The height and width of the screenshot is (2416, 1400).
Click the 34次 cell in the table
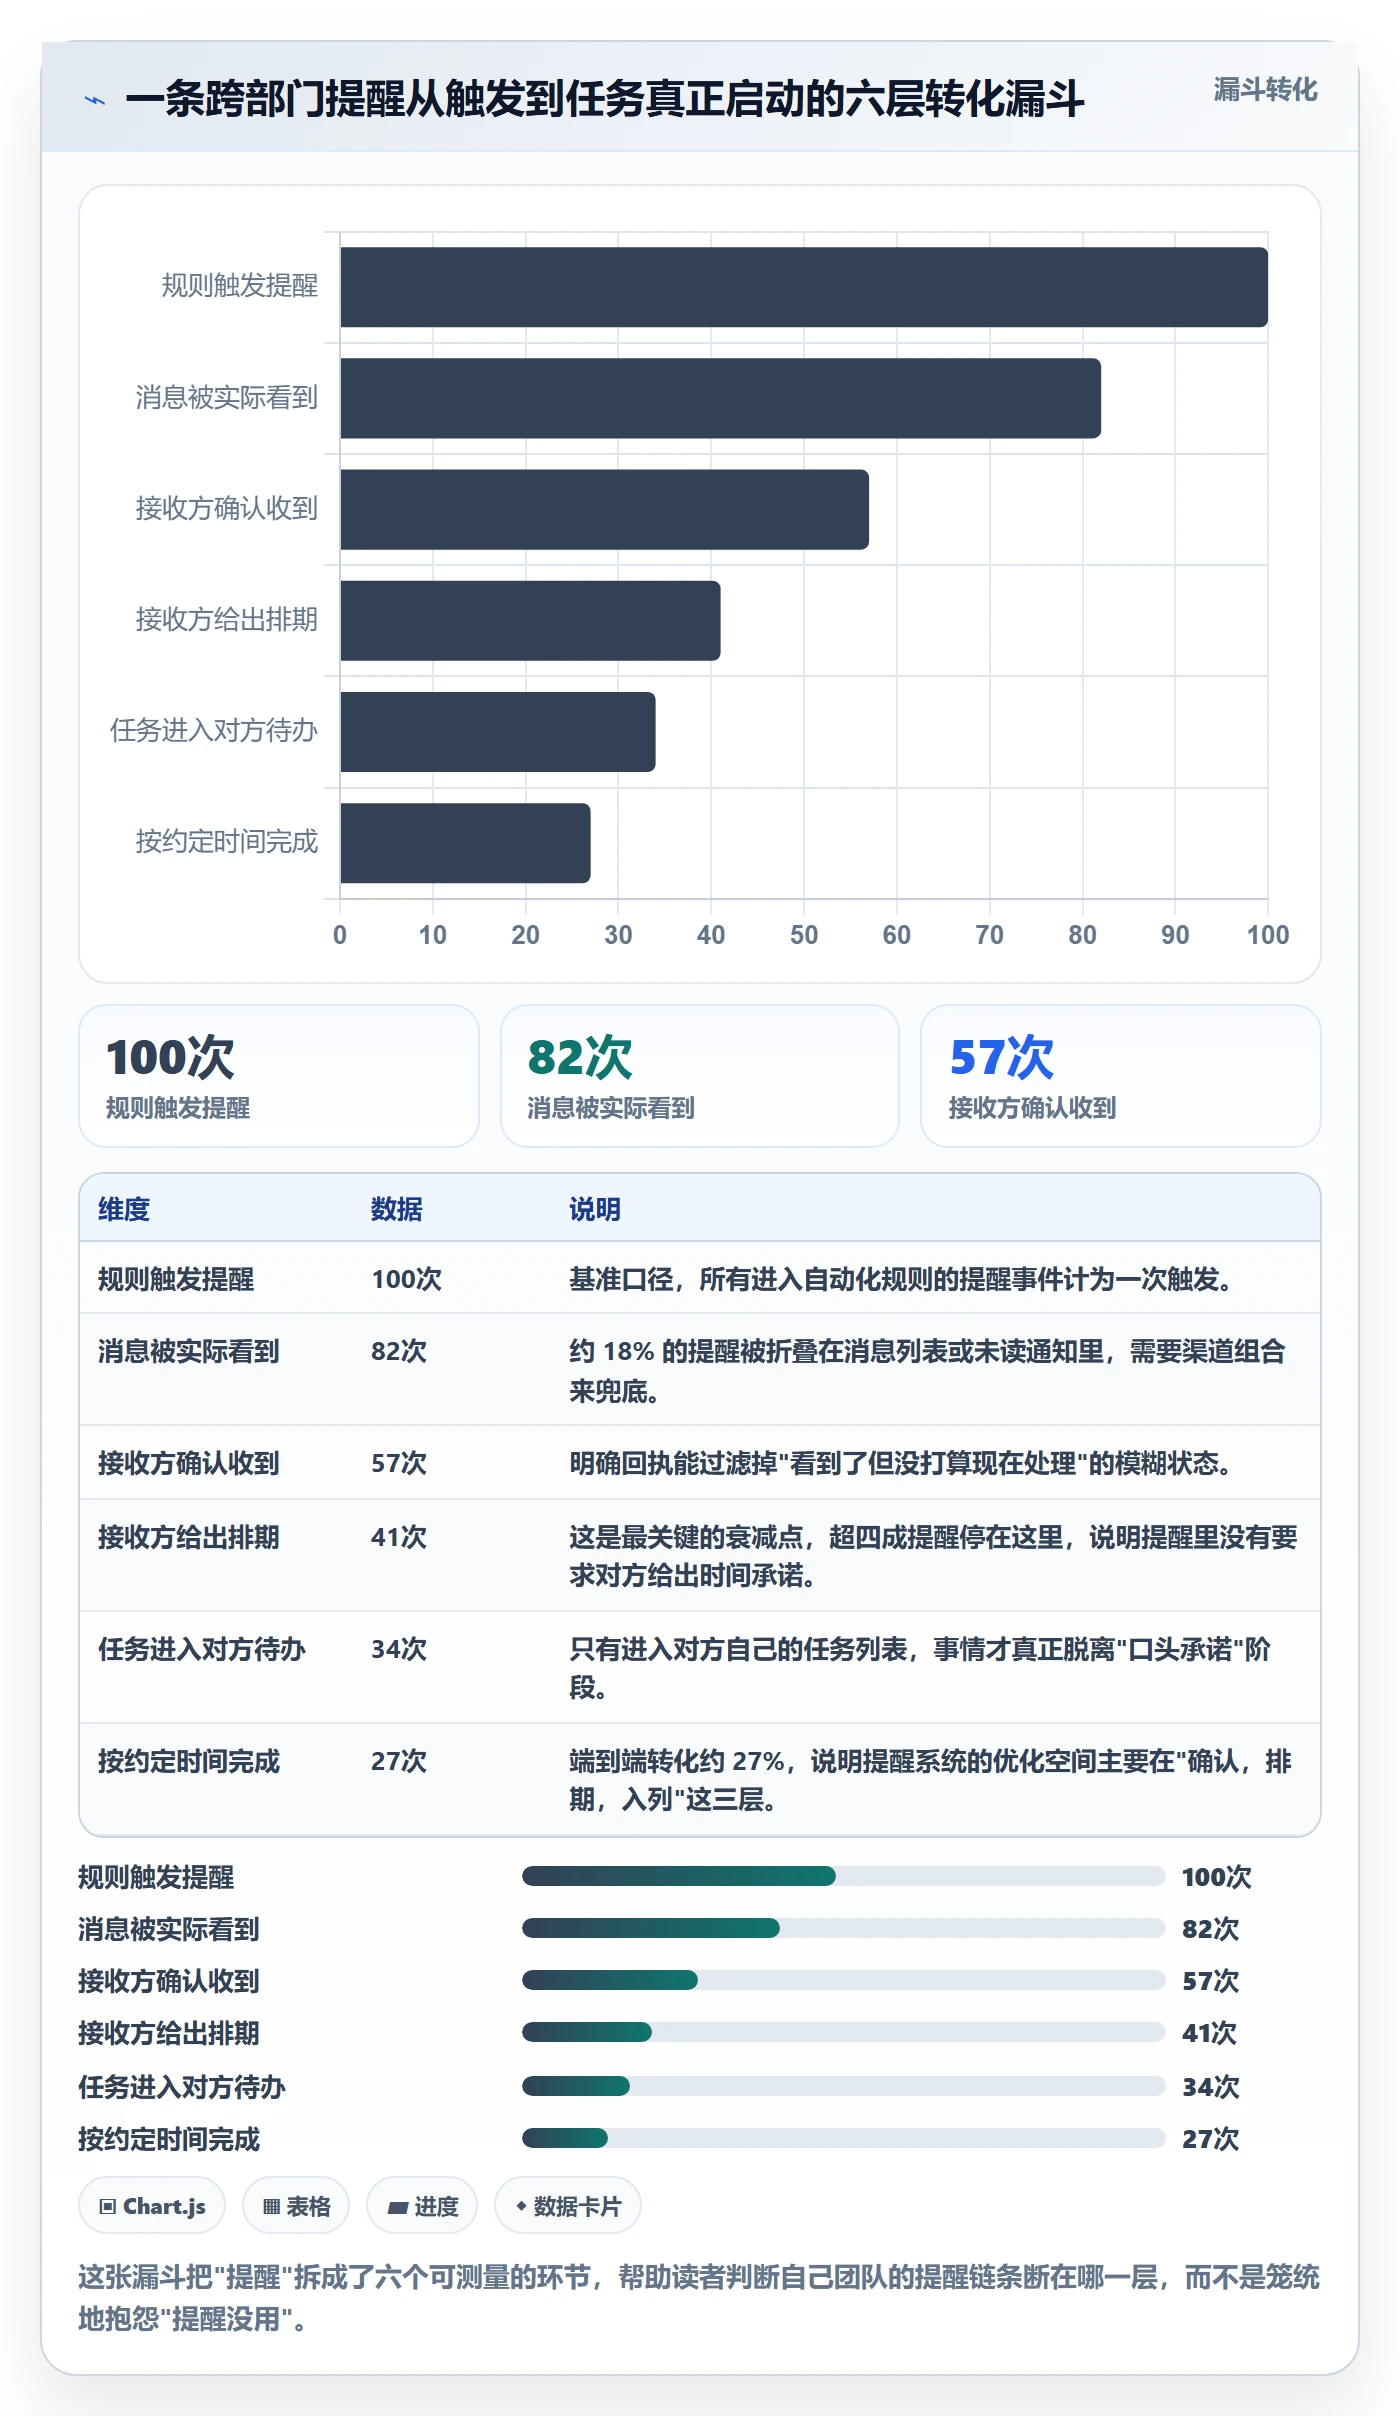(x=399, y=1649)
